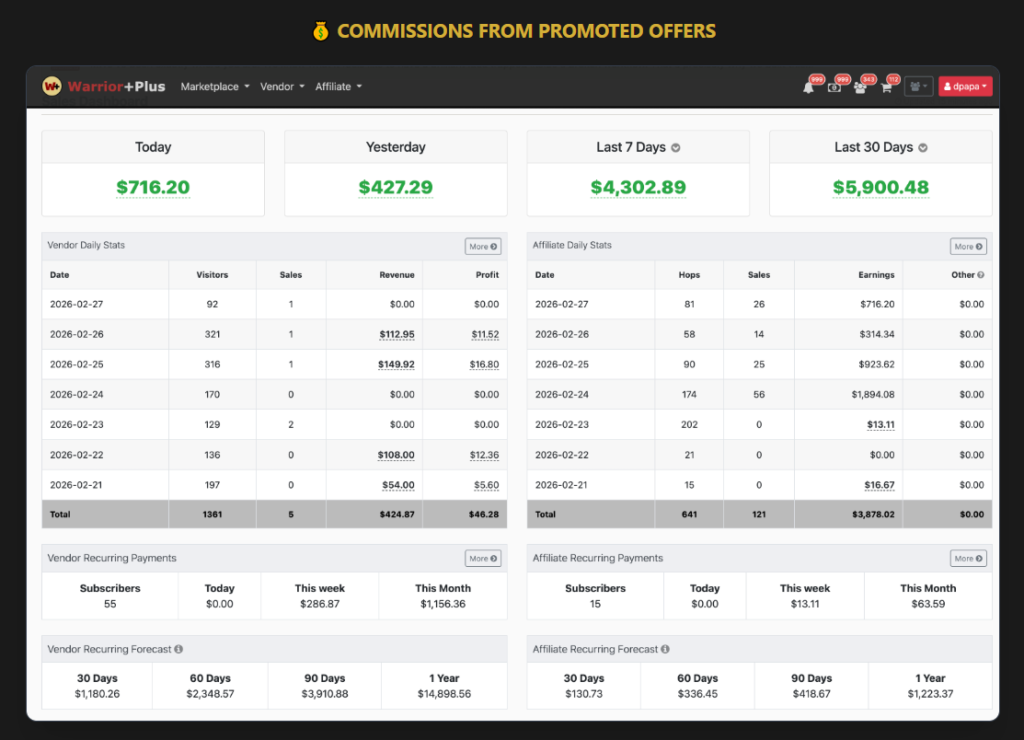Open the Marketplace dropdown
This screenshot has width=1024, height=740.
tap(213, 87)
